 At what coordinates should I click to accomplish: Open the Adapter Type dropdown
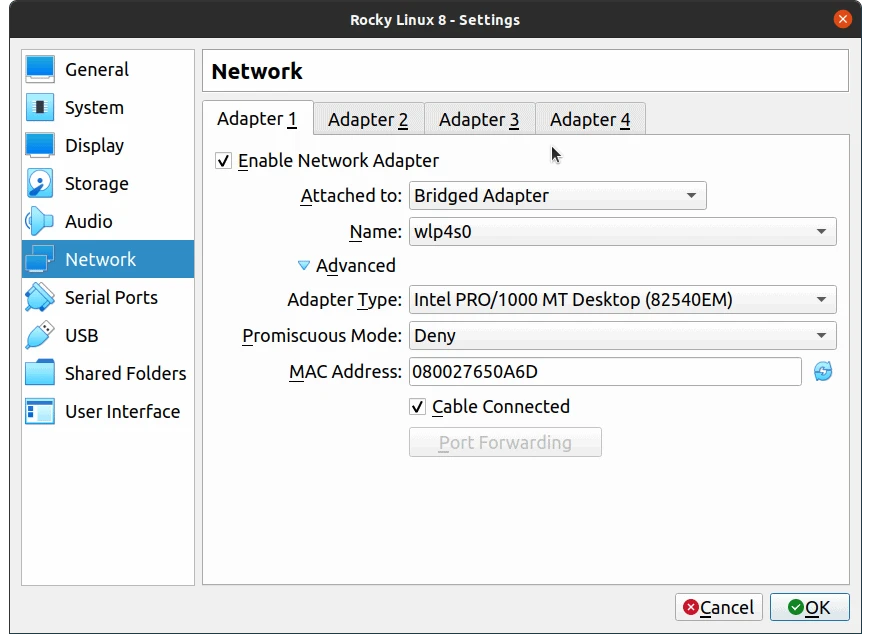coord(622,299)
